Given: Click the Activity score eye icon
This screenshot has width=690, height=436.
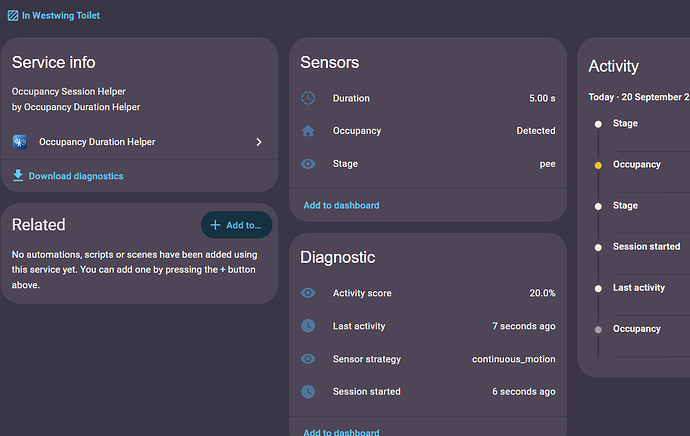Looking at the screenshot, I should point(308,293).
